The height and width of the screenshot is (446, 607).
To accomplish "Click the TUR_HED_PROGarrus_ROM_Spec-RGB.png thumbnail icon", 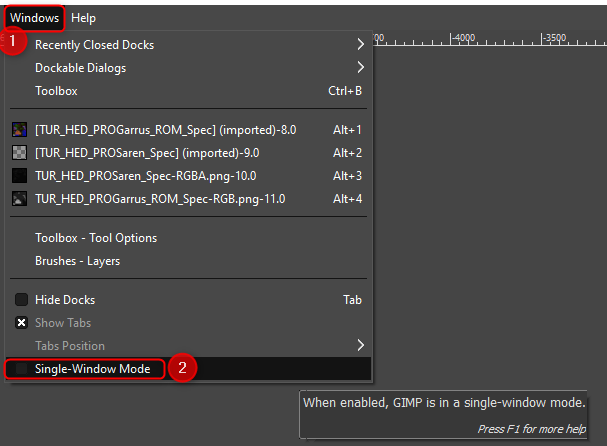I will pyautogui.click(x=19, y=199).
